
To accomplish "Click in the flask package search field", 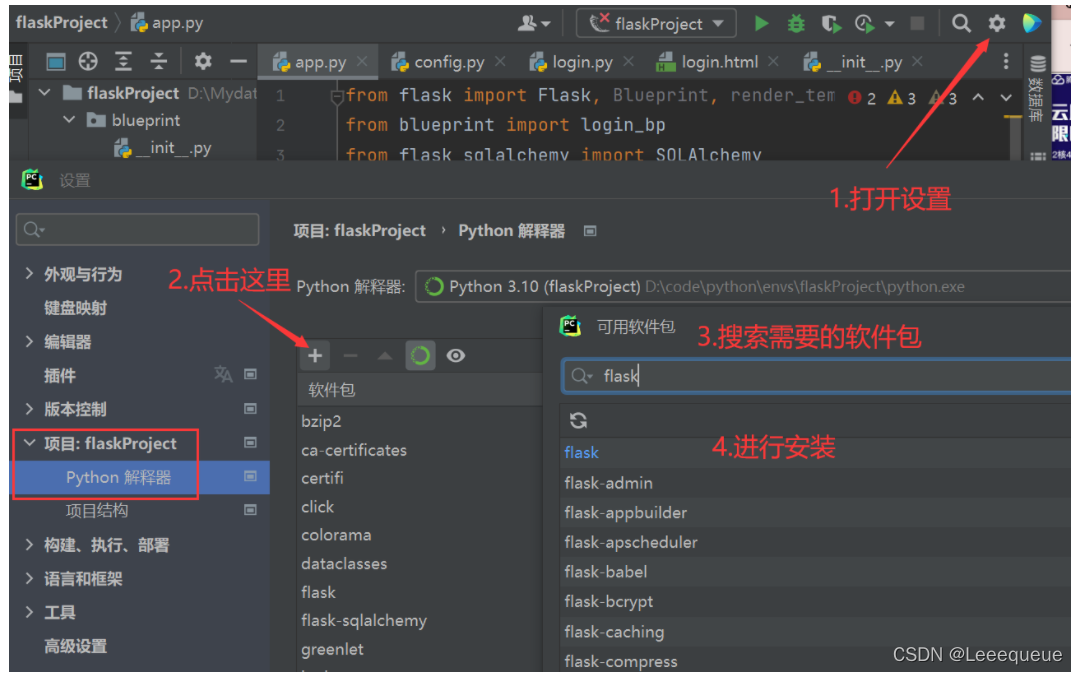I will click(x=816, y=376).
